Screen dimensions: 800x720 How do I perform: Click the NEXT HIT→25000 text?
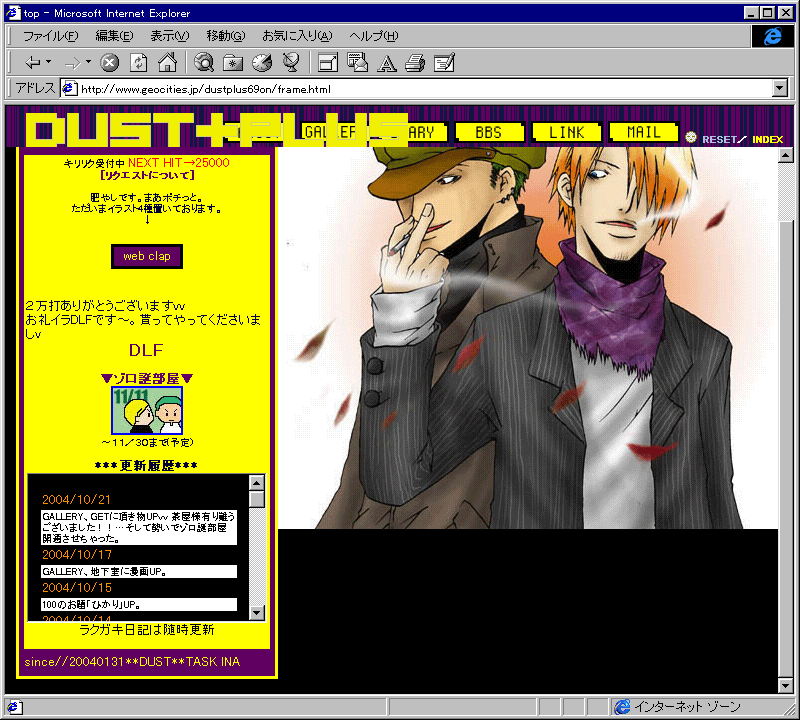coord(179,163)
